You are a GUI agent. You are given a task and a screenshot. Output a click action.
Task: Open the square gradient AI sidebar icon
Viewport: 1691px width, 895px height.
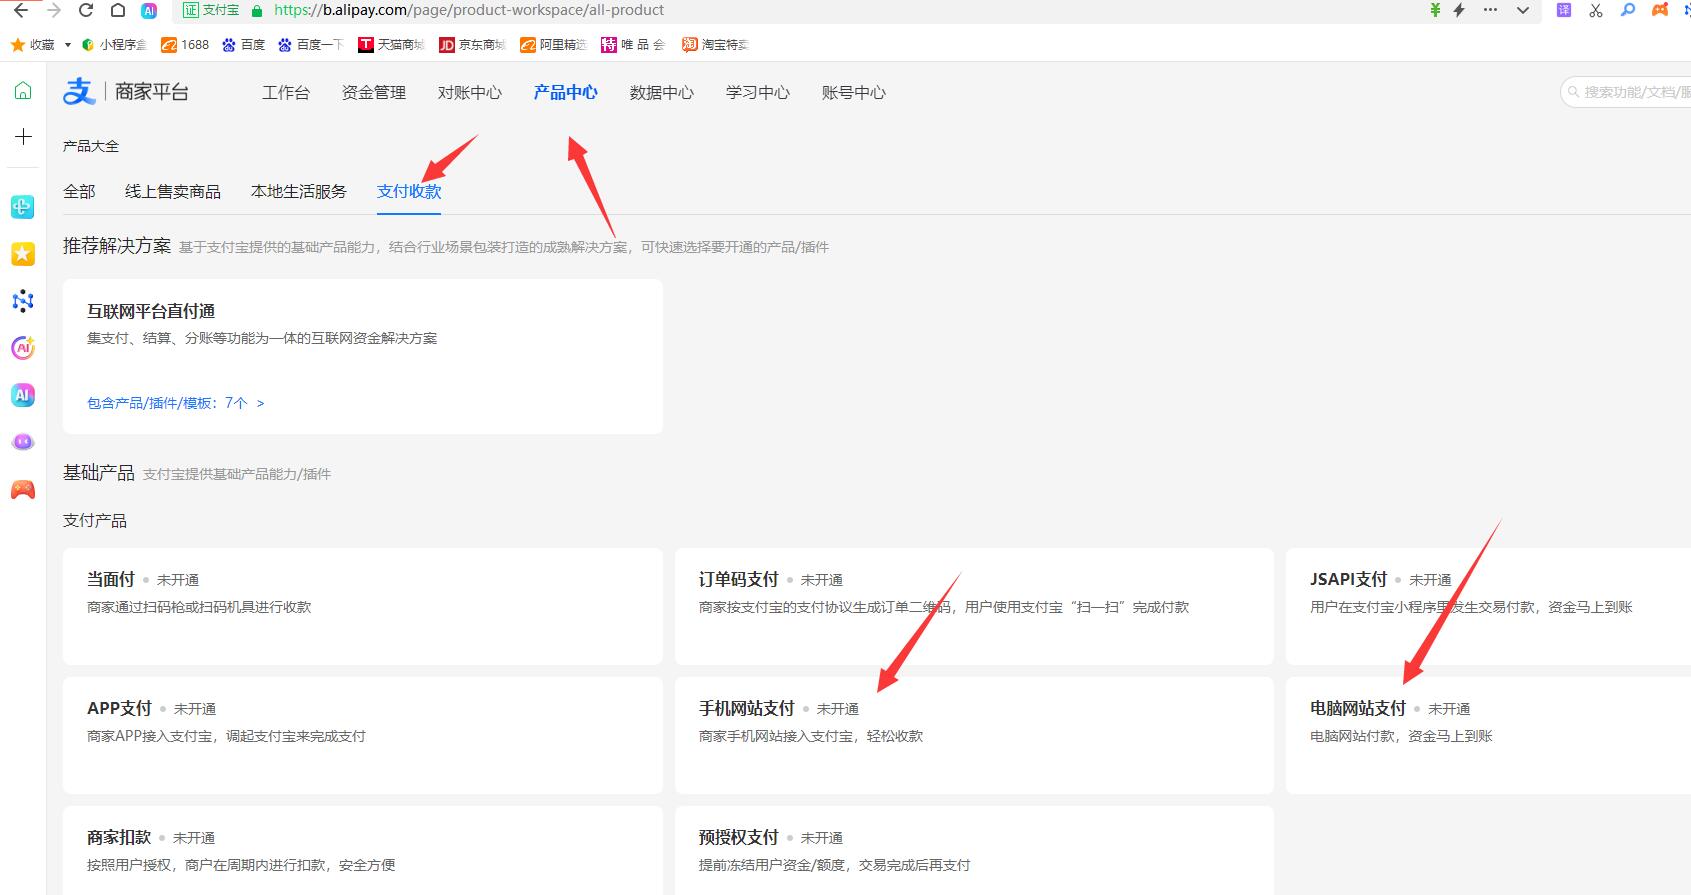23,395
